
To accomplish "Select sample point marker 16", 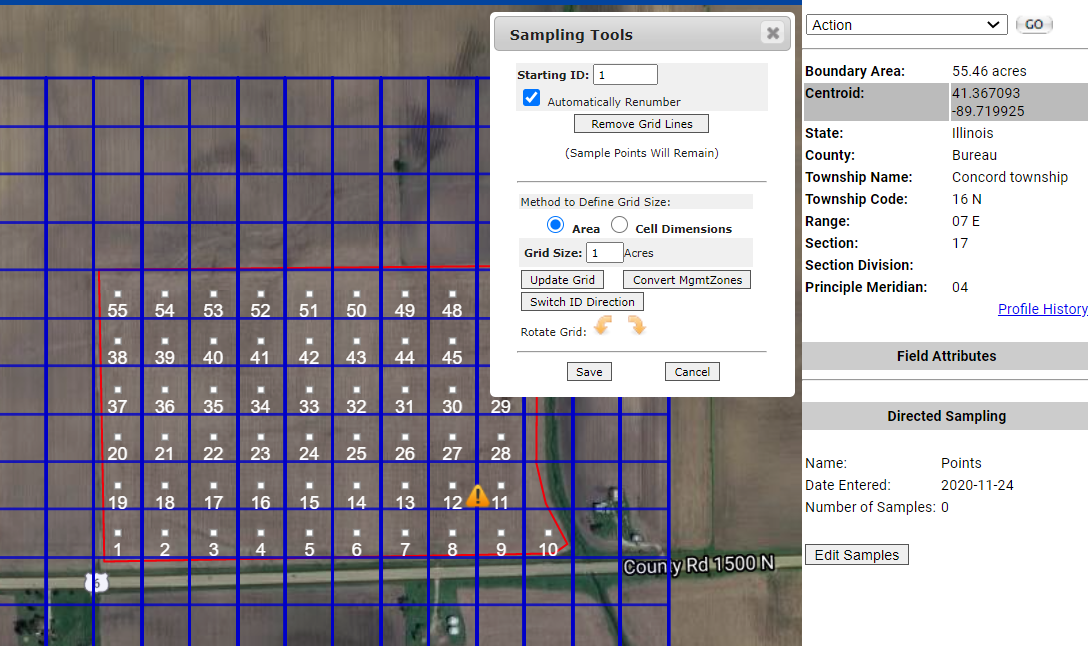I will [260, 485].
